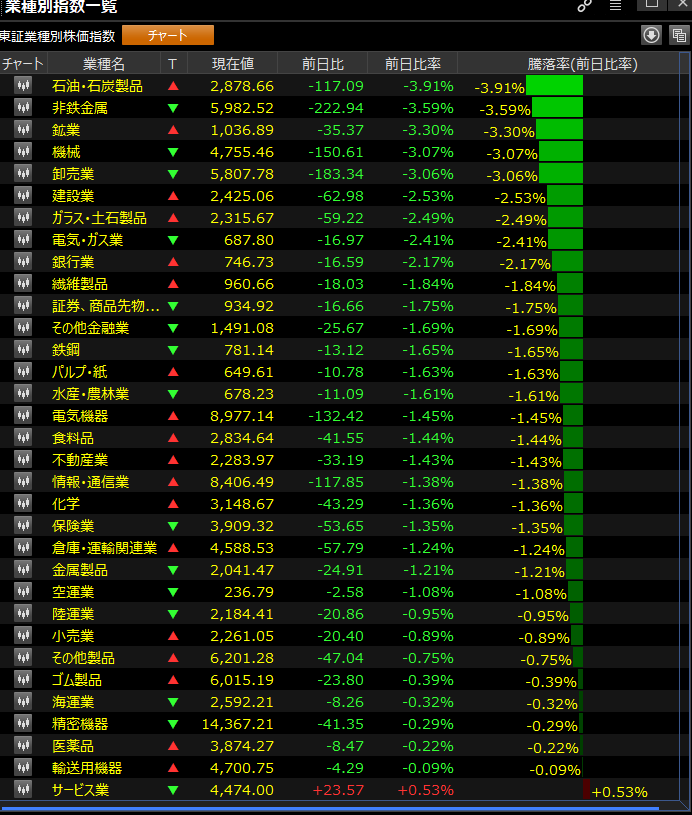This screenshot has width=692, height=815.
Task: Select 陸運業 industry name
Action: (x=73, y=614)
